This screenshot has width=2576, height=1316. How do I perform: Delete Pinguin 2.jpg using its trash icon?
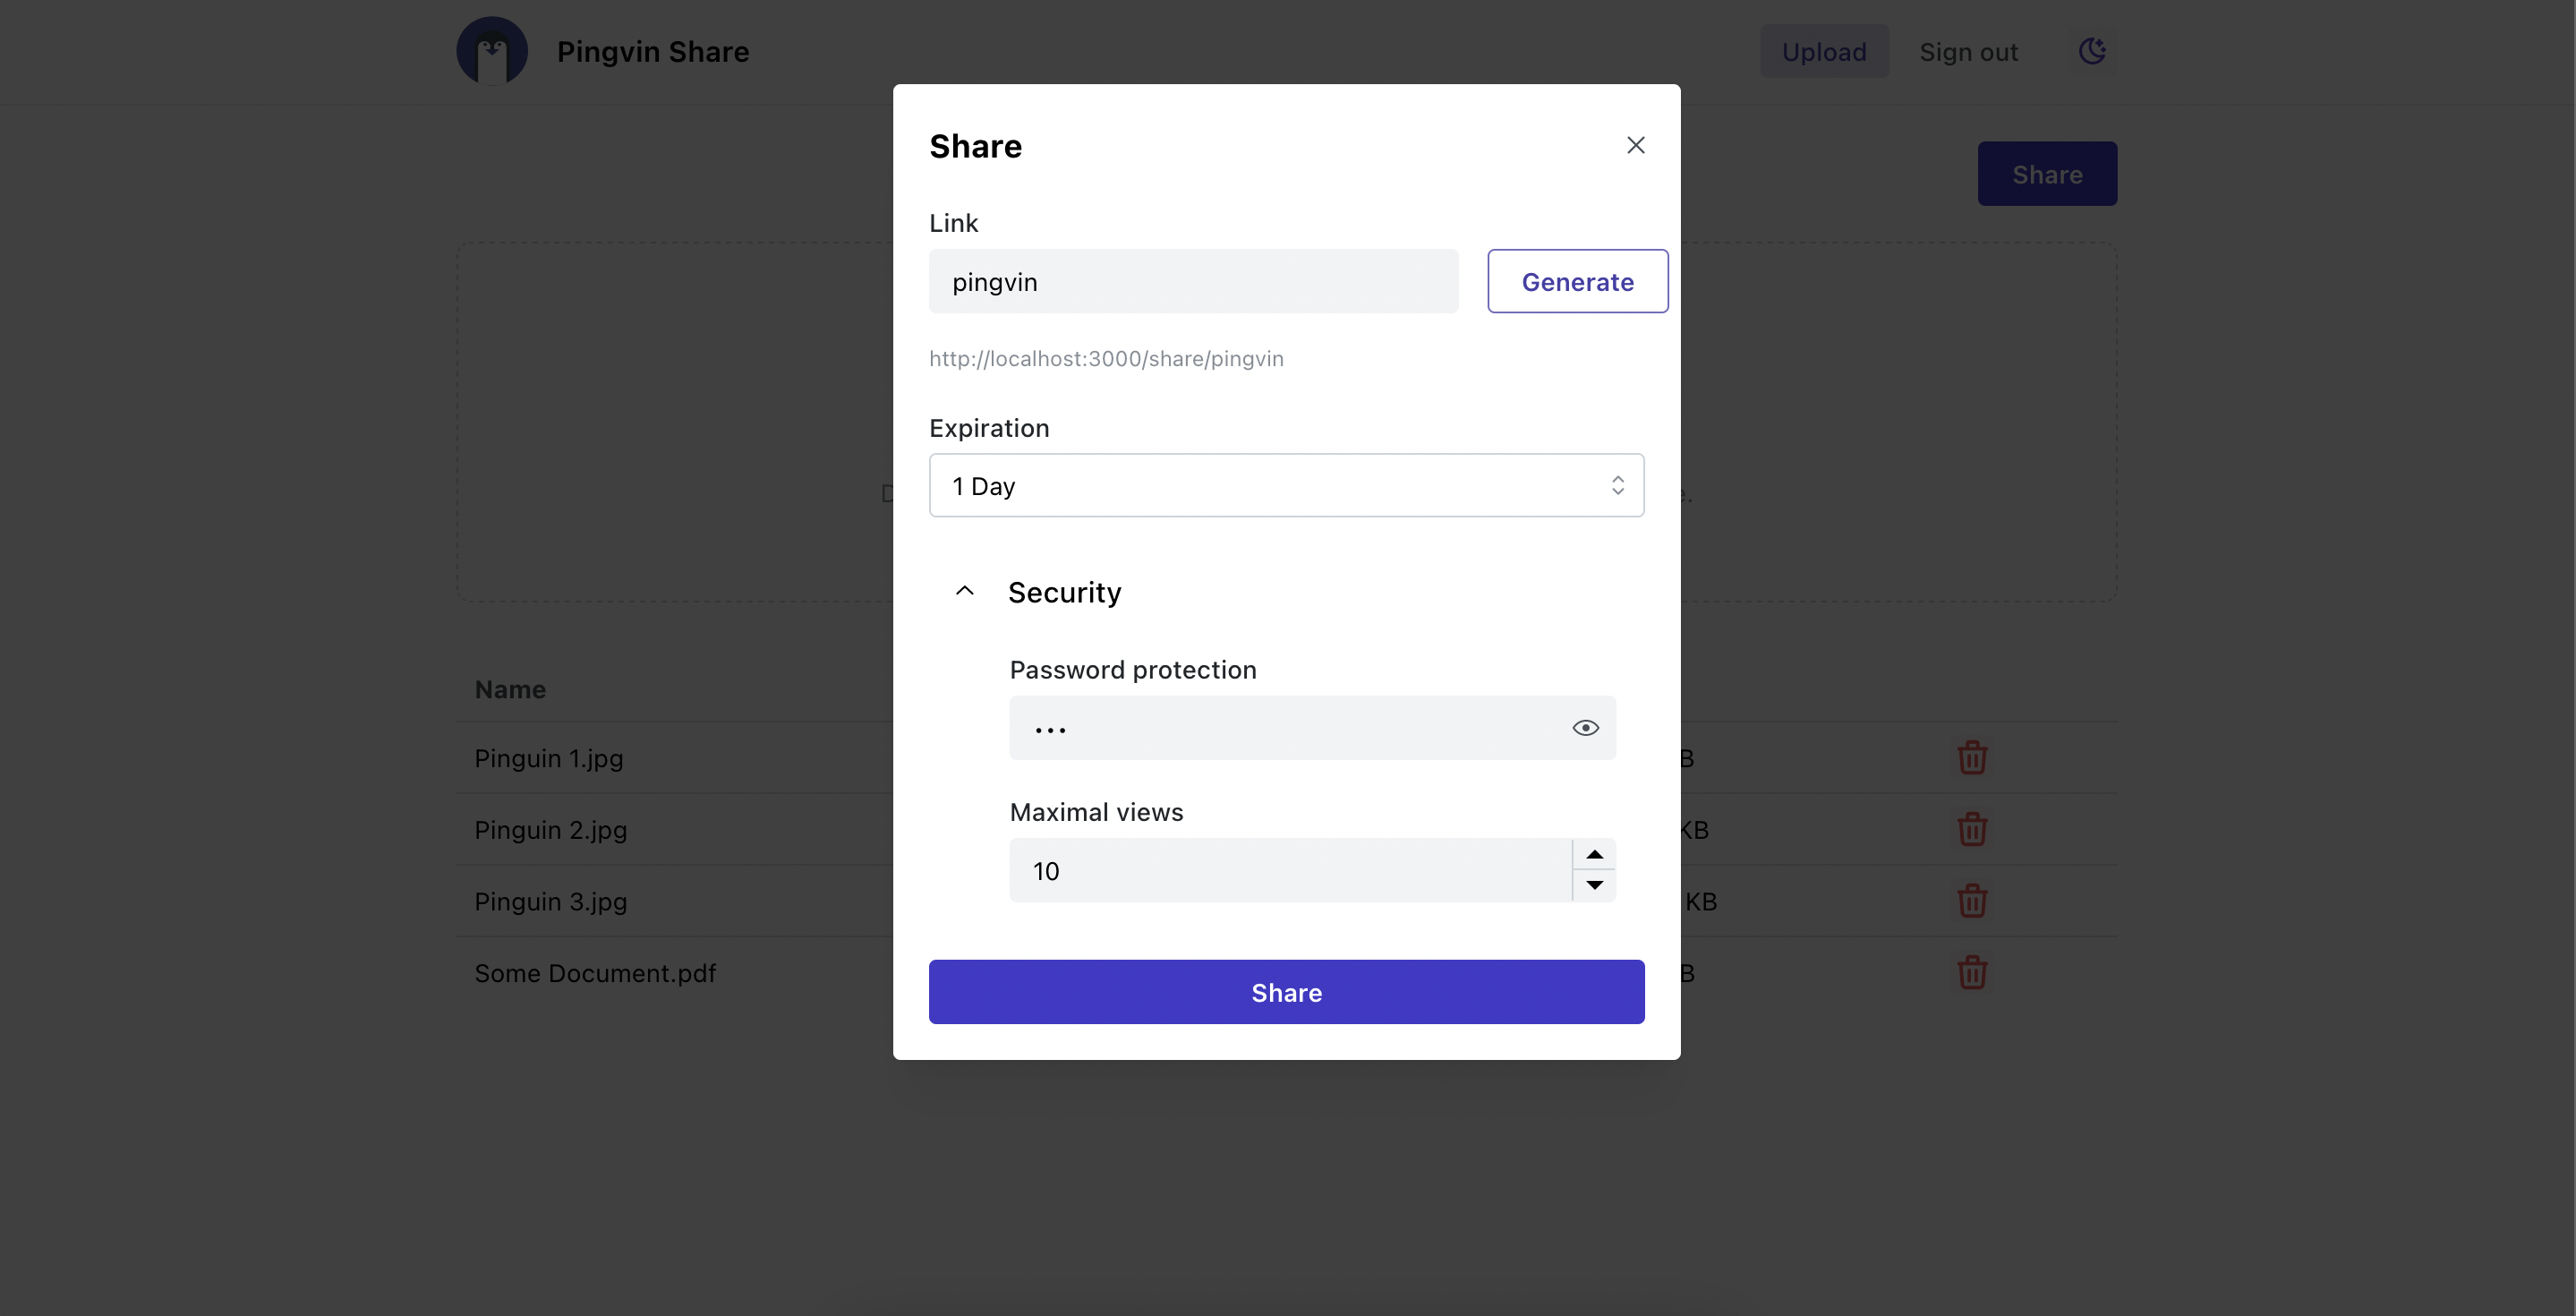pyautogui.click(x=1971, y=830)
